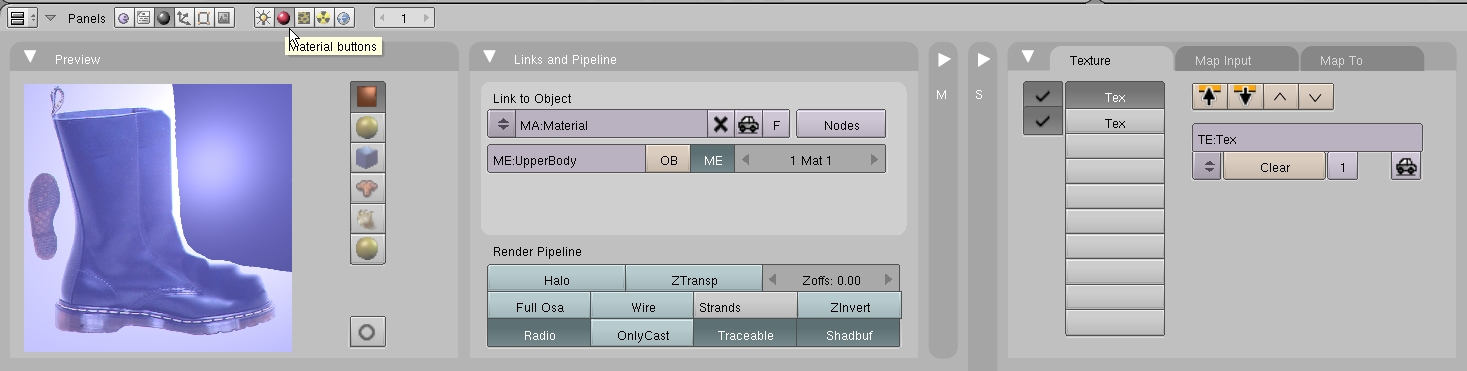
Task: Click the Clear texture button
Action: pos(1275,167)
